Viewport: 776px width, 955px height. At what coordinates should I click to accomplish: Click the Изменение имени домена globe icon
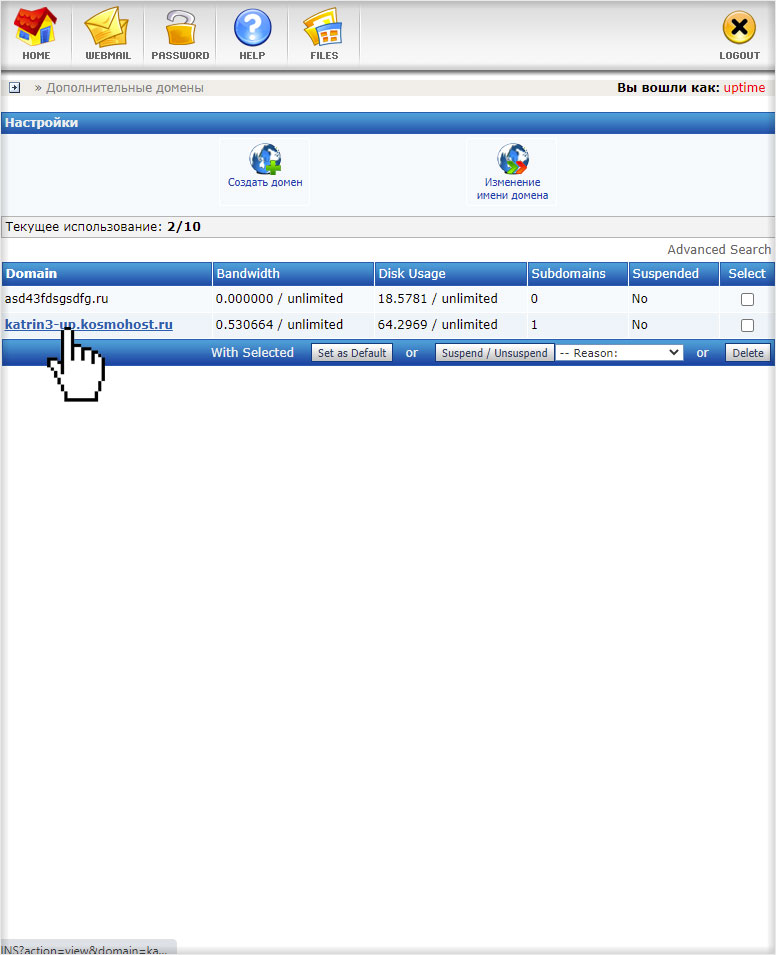coord(512,158)
